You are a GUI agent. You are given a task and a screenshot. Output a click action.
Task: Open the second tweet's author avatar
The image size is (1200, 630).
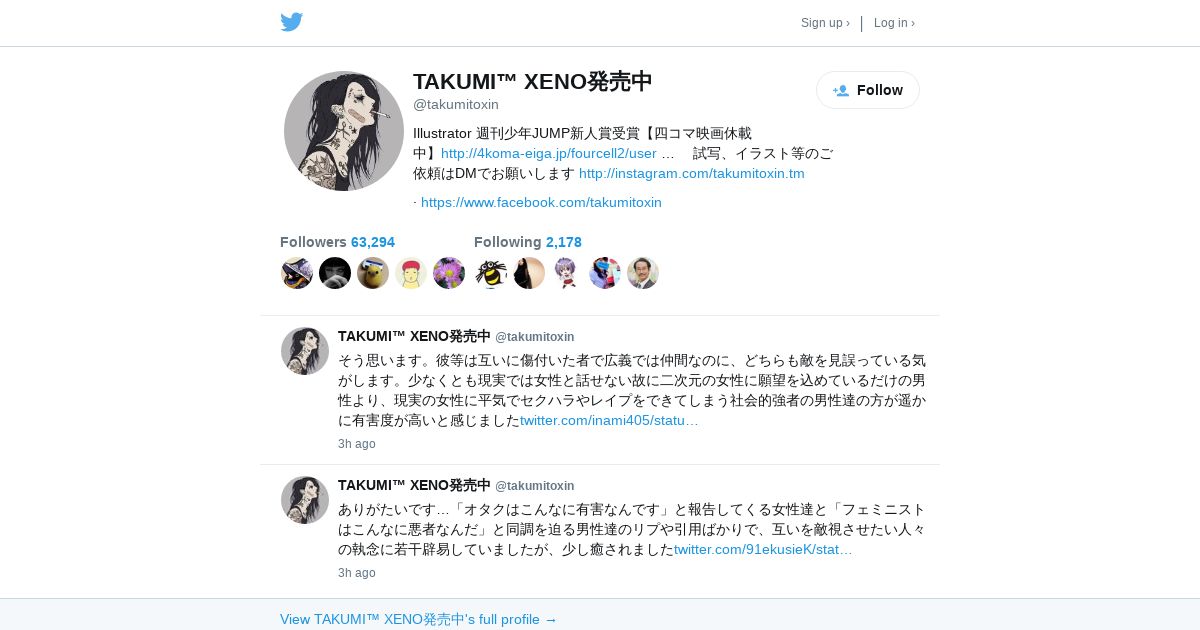[x=305, y=500]
